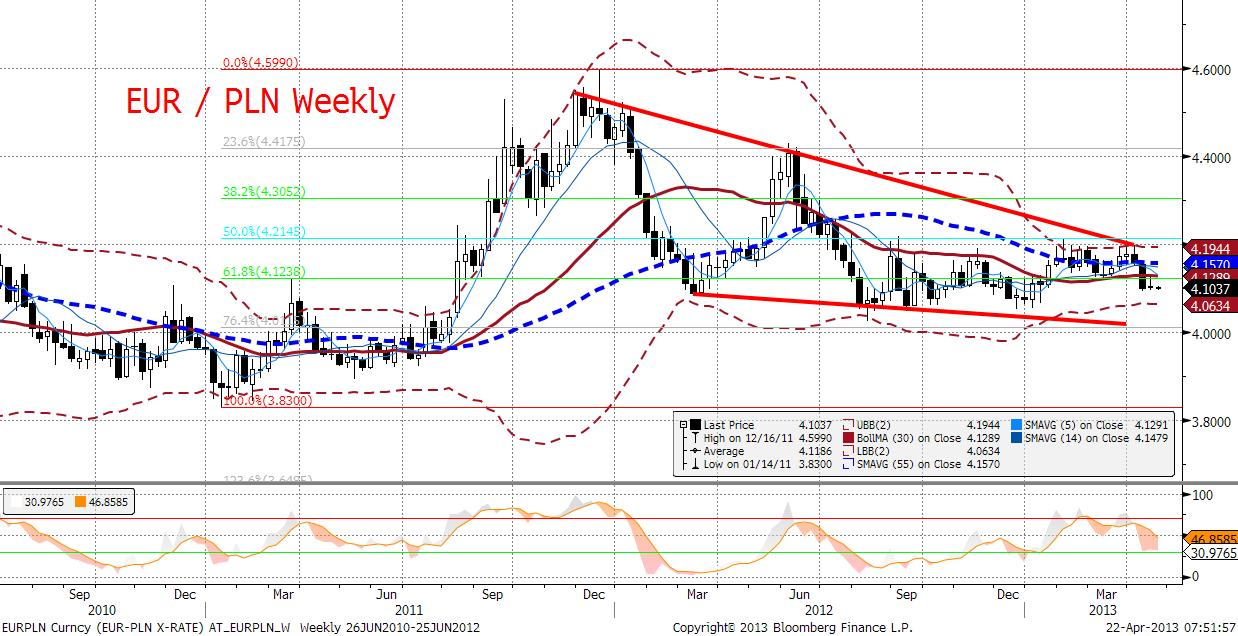Click the black Last Price swatch
Screen dimensions: 1238x636
click(695, 425)
